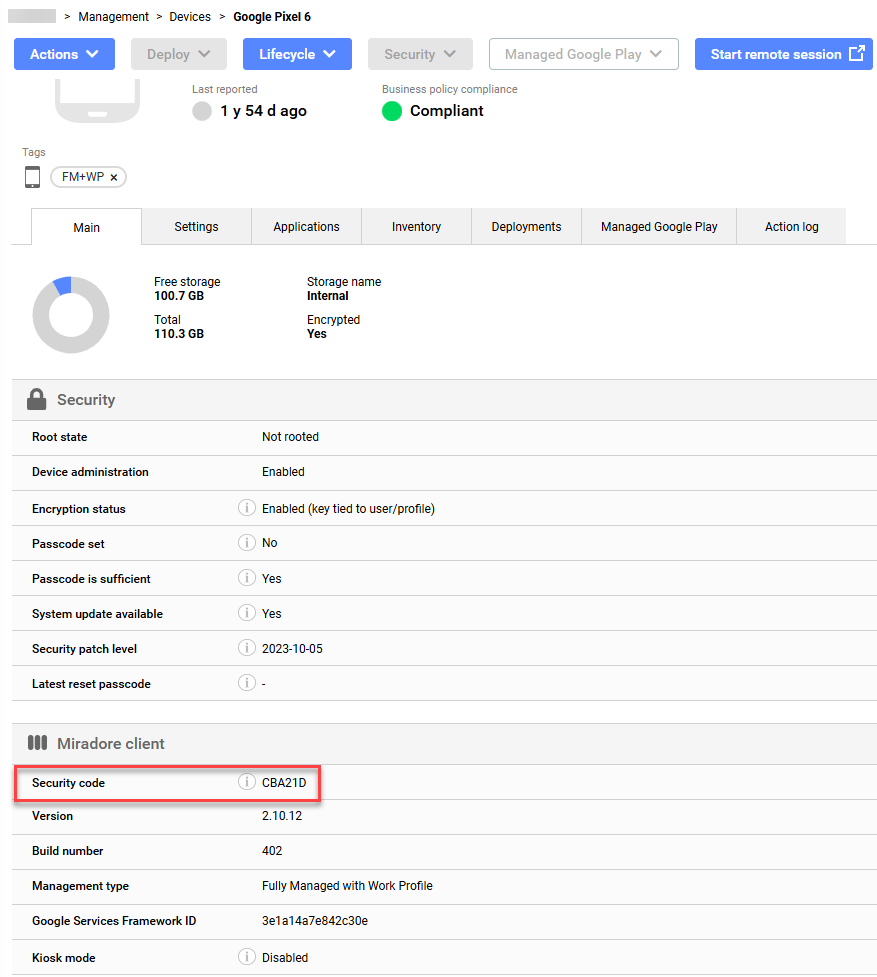
Task: Navigate to Devices in breadcrumb
Action: click(190, 17)
